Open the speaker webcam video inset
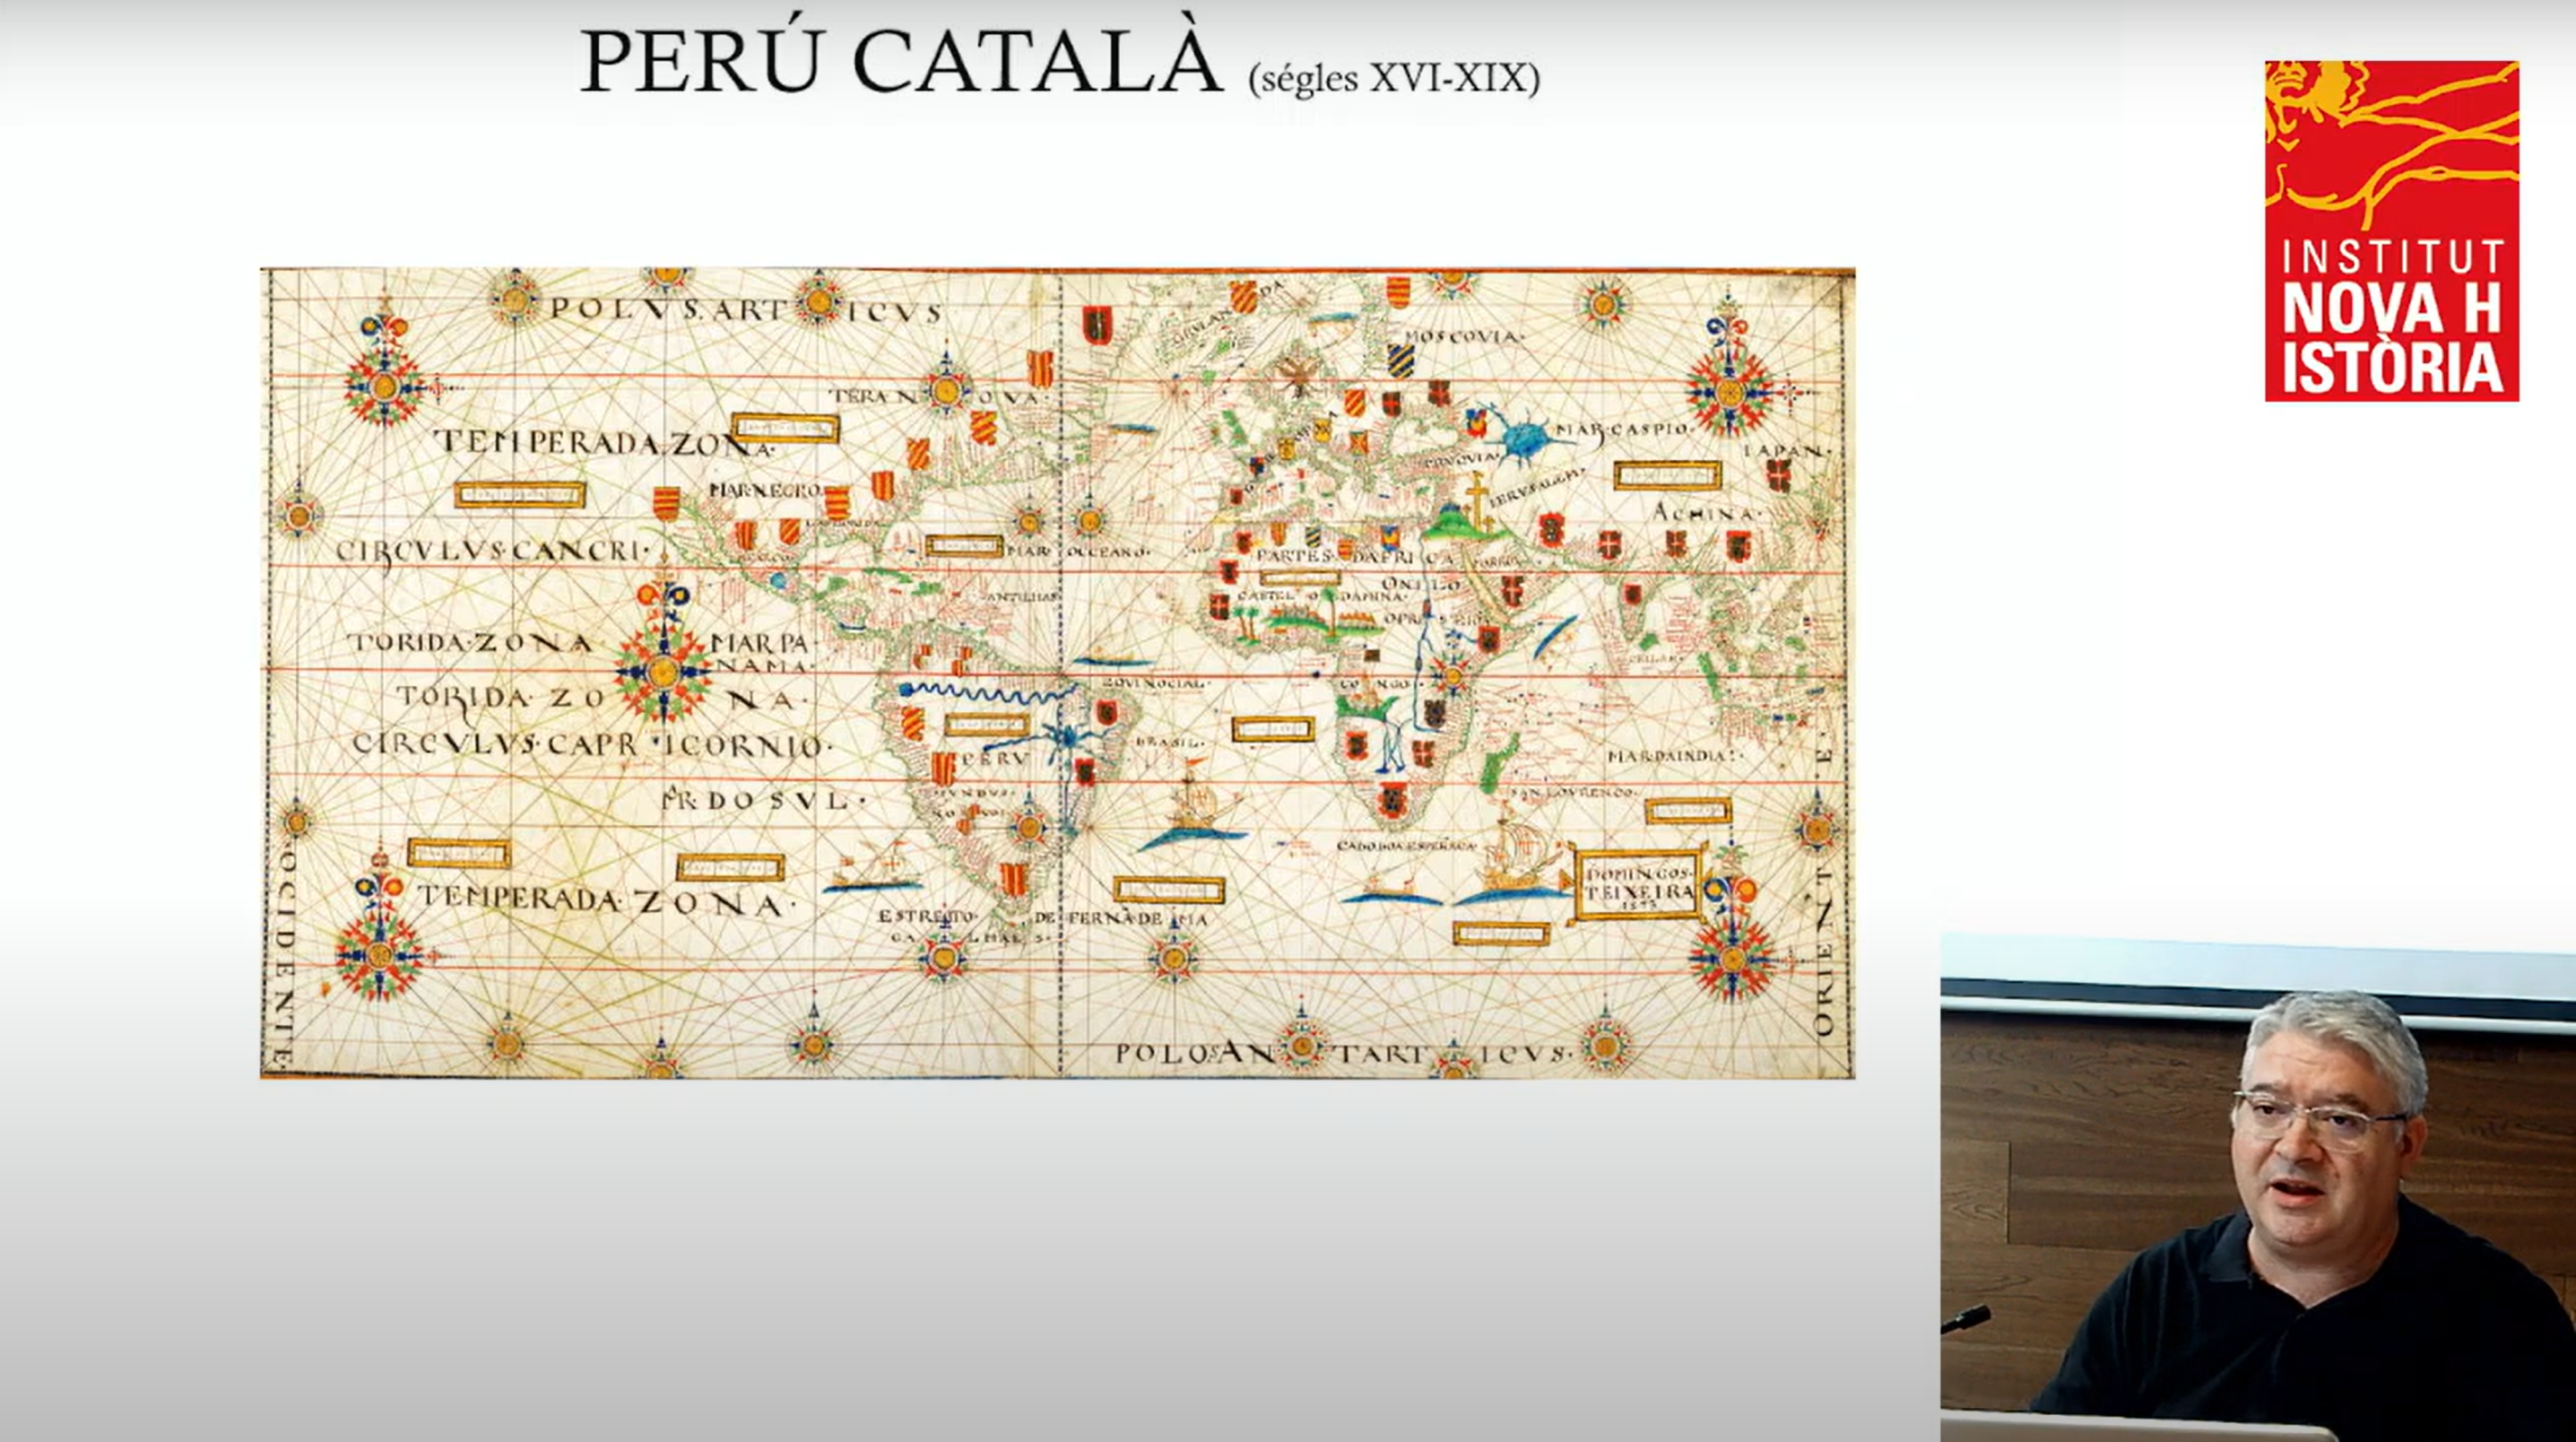The width and height of the screenshot is (2576, 1442). click(x=2258, y=1188)
